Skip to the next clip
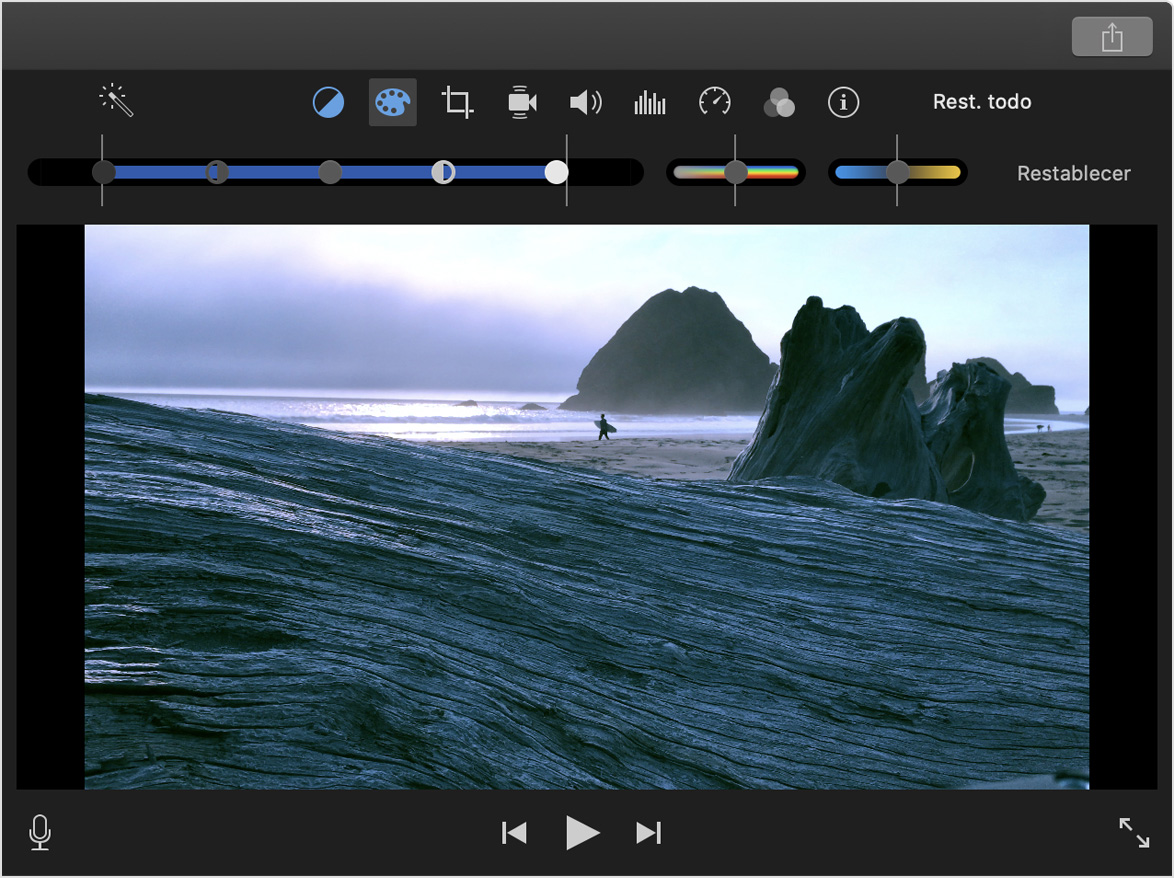 point(648,832)
